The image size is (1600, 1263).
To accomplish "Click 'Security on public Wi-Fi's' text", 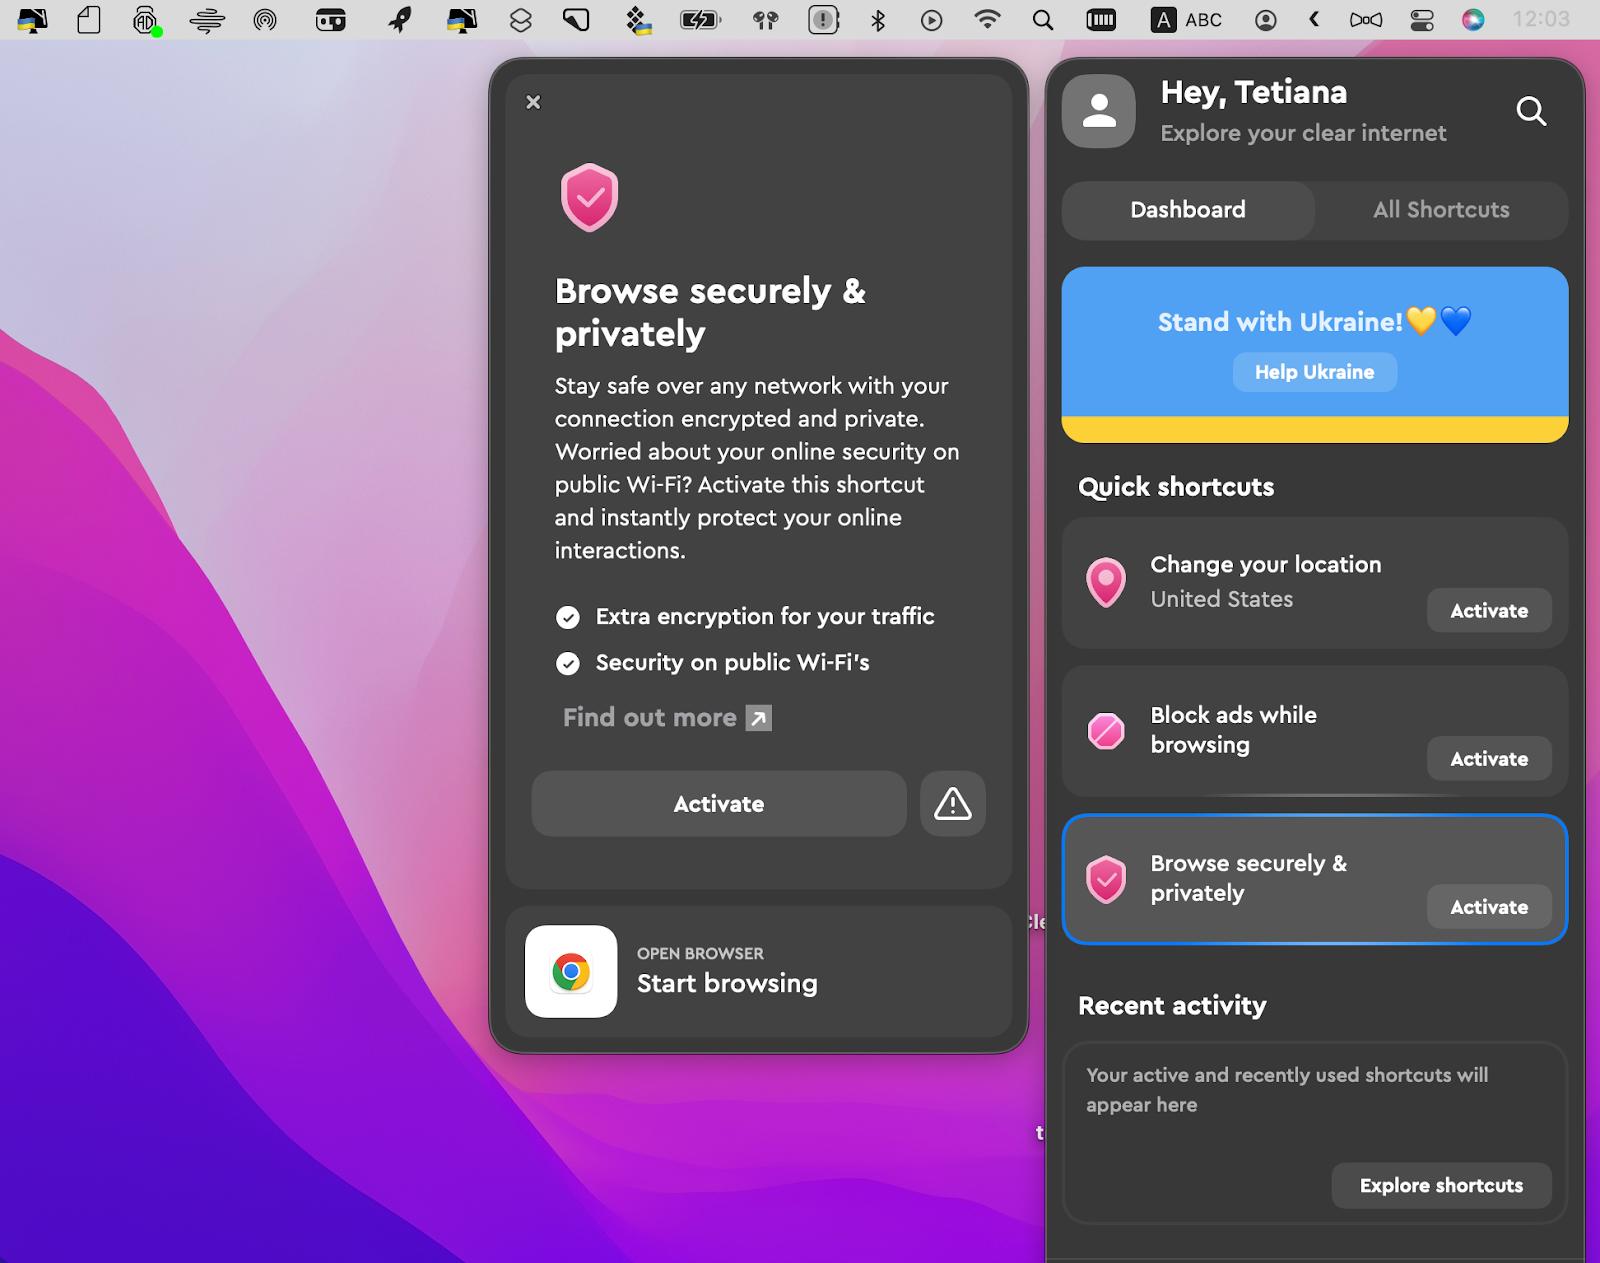I will pos(732,662).
